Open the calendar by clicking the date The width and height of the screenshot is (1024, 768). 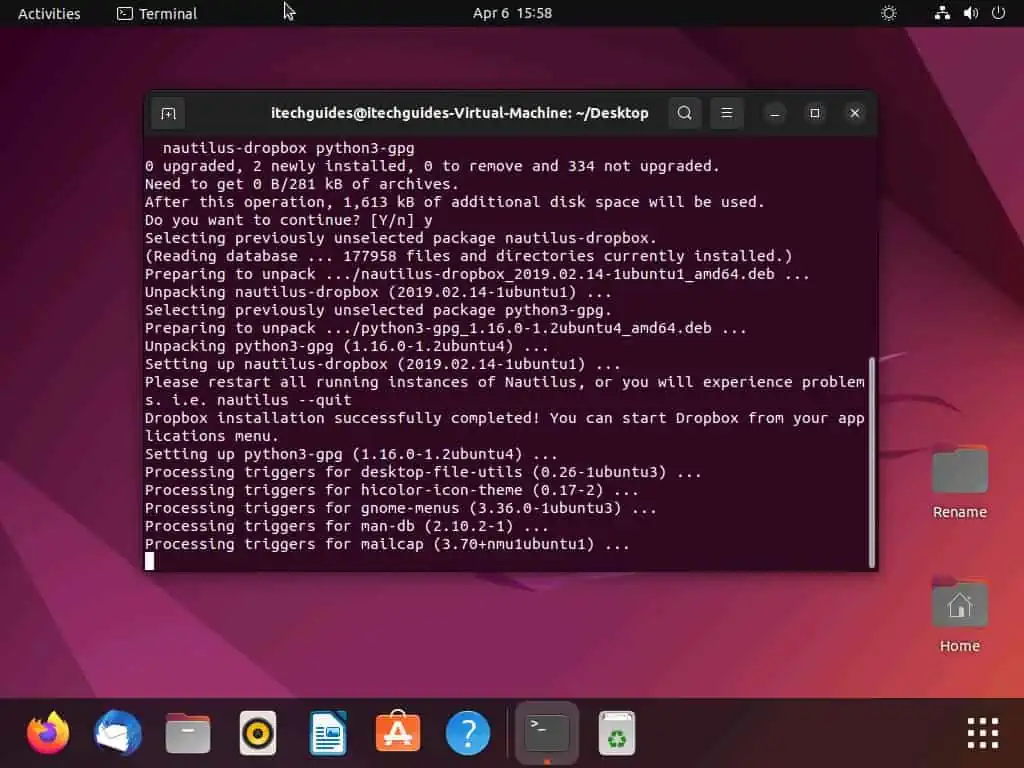[512, 13]
